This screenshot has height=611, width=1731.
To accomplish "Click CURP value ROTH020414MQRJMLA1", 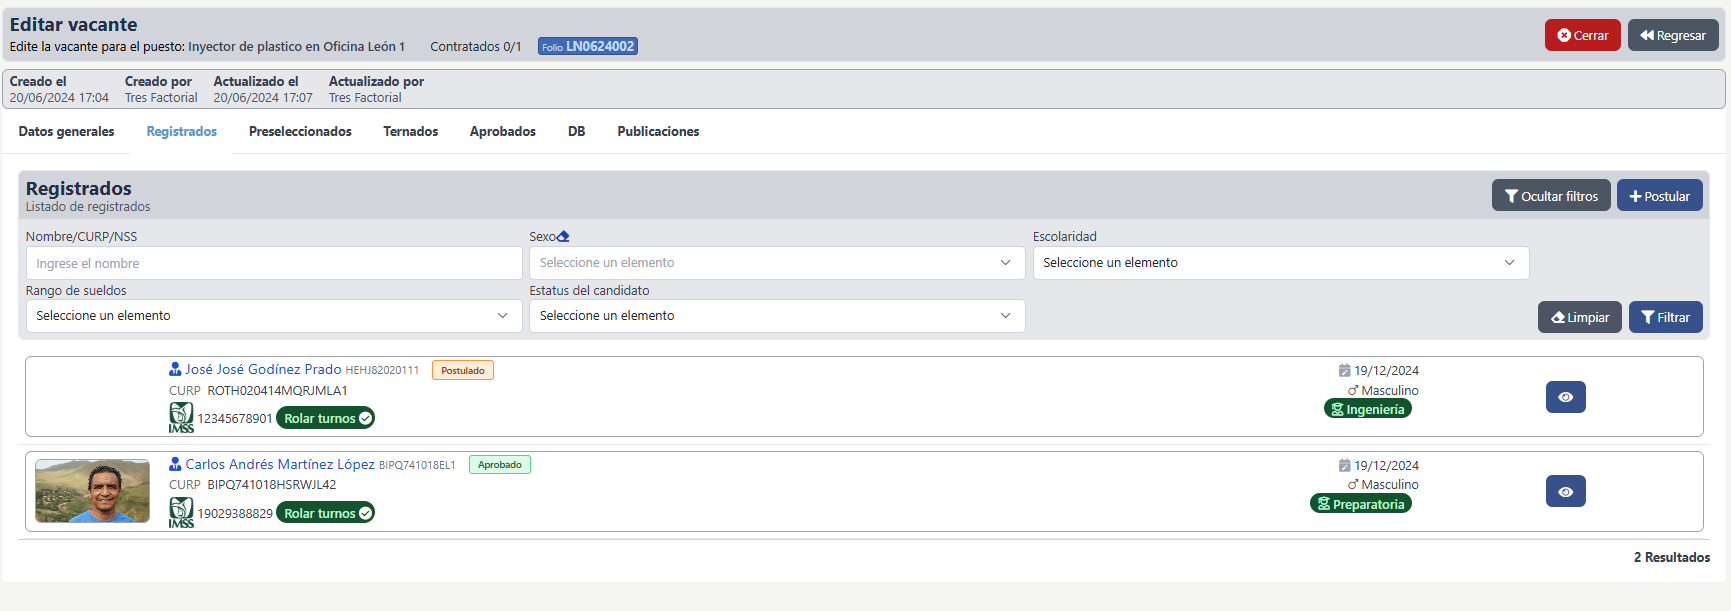I will coord(277,390).
